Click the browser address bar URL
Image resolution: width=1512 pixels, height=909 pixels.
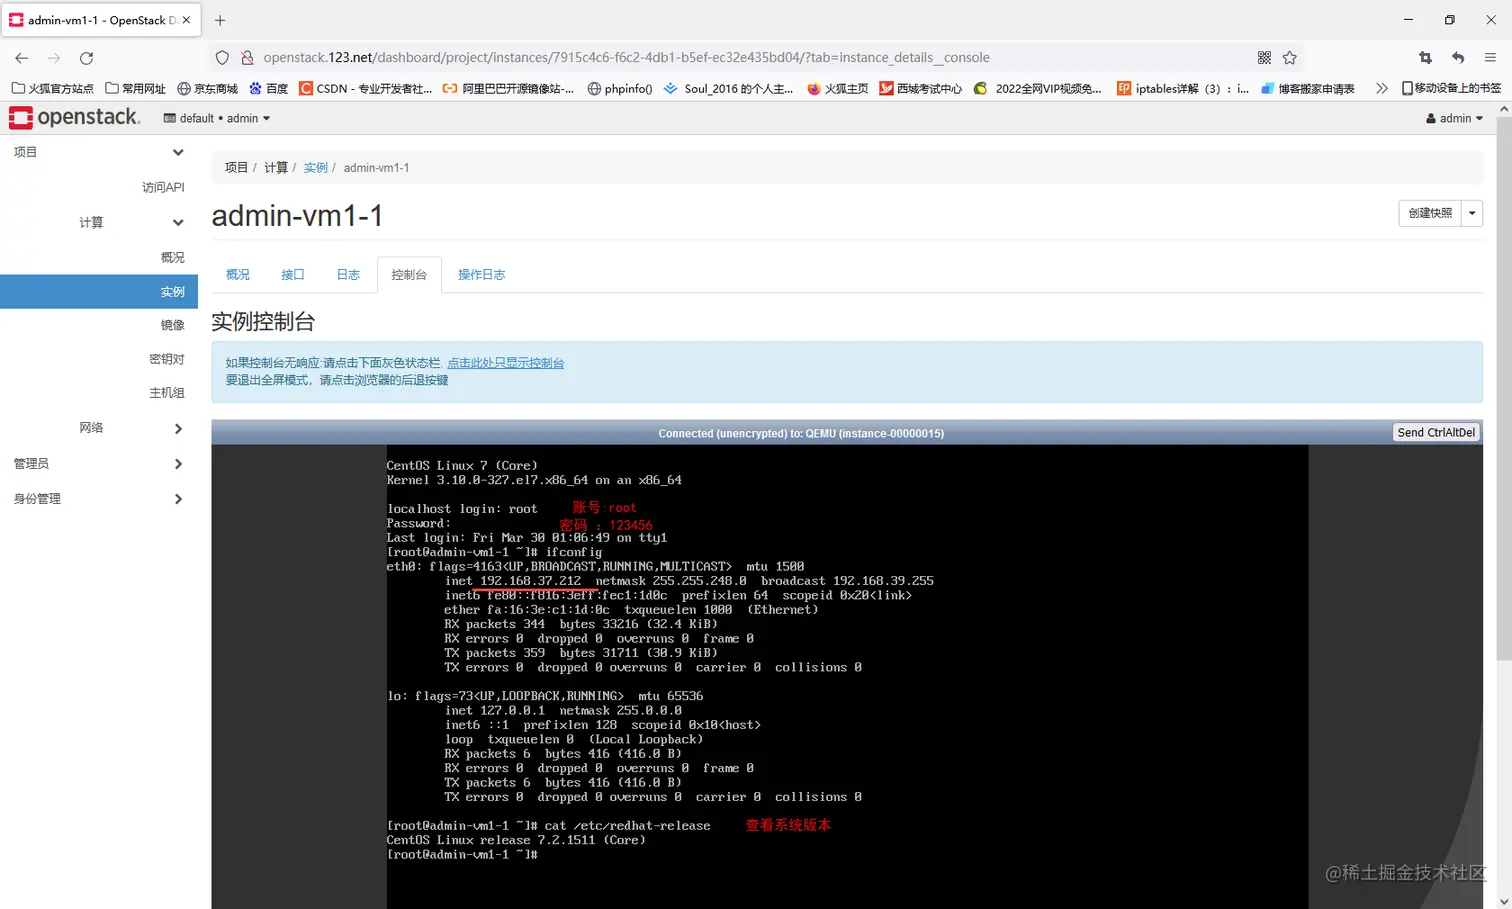[627, 58]
